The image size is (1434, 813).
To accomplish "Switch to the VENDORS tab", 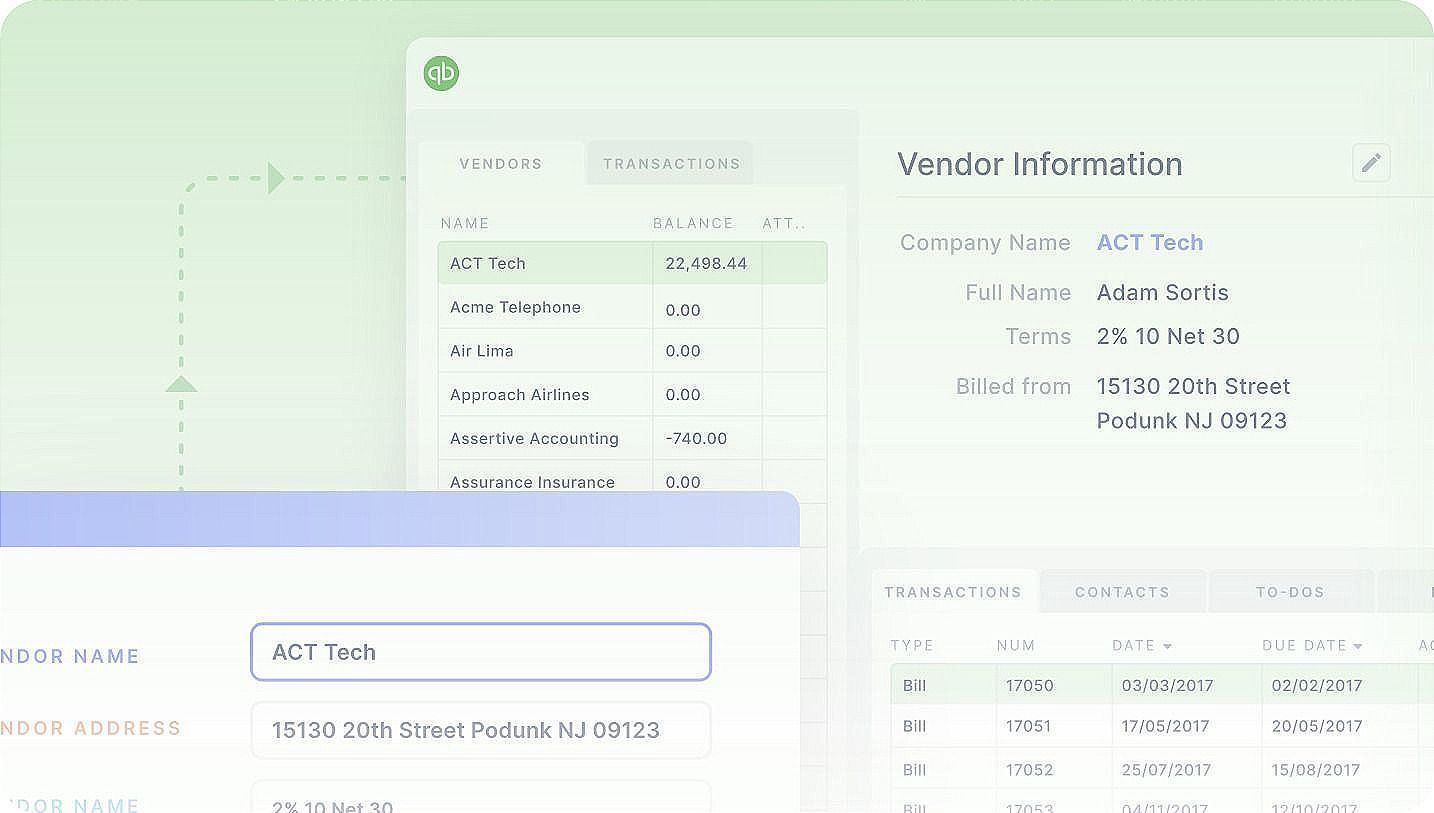I will [500, 163].
